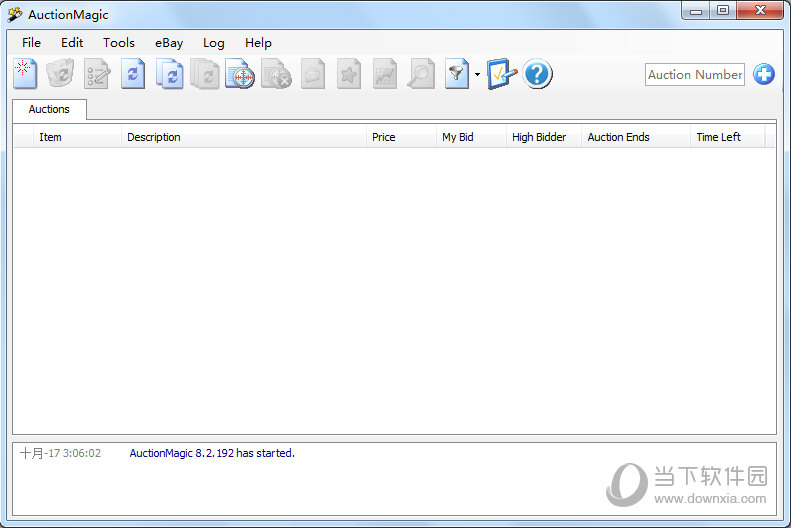Focus the Auction Number input field

(x=695, y=75)
